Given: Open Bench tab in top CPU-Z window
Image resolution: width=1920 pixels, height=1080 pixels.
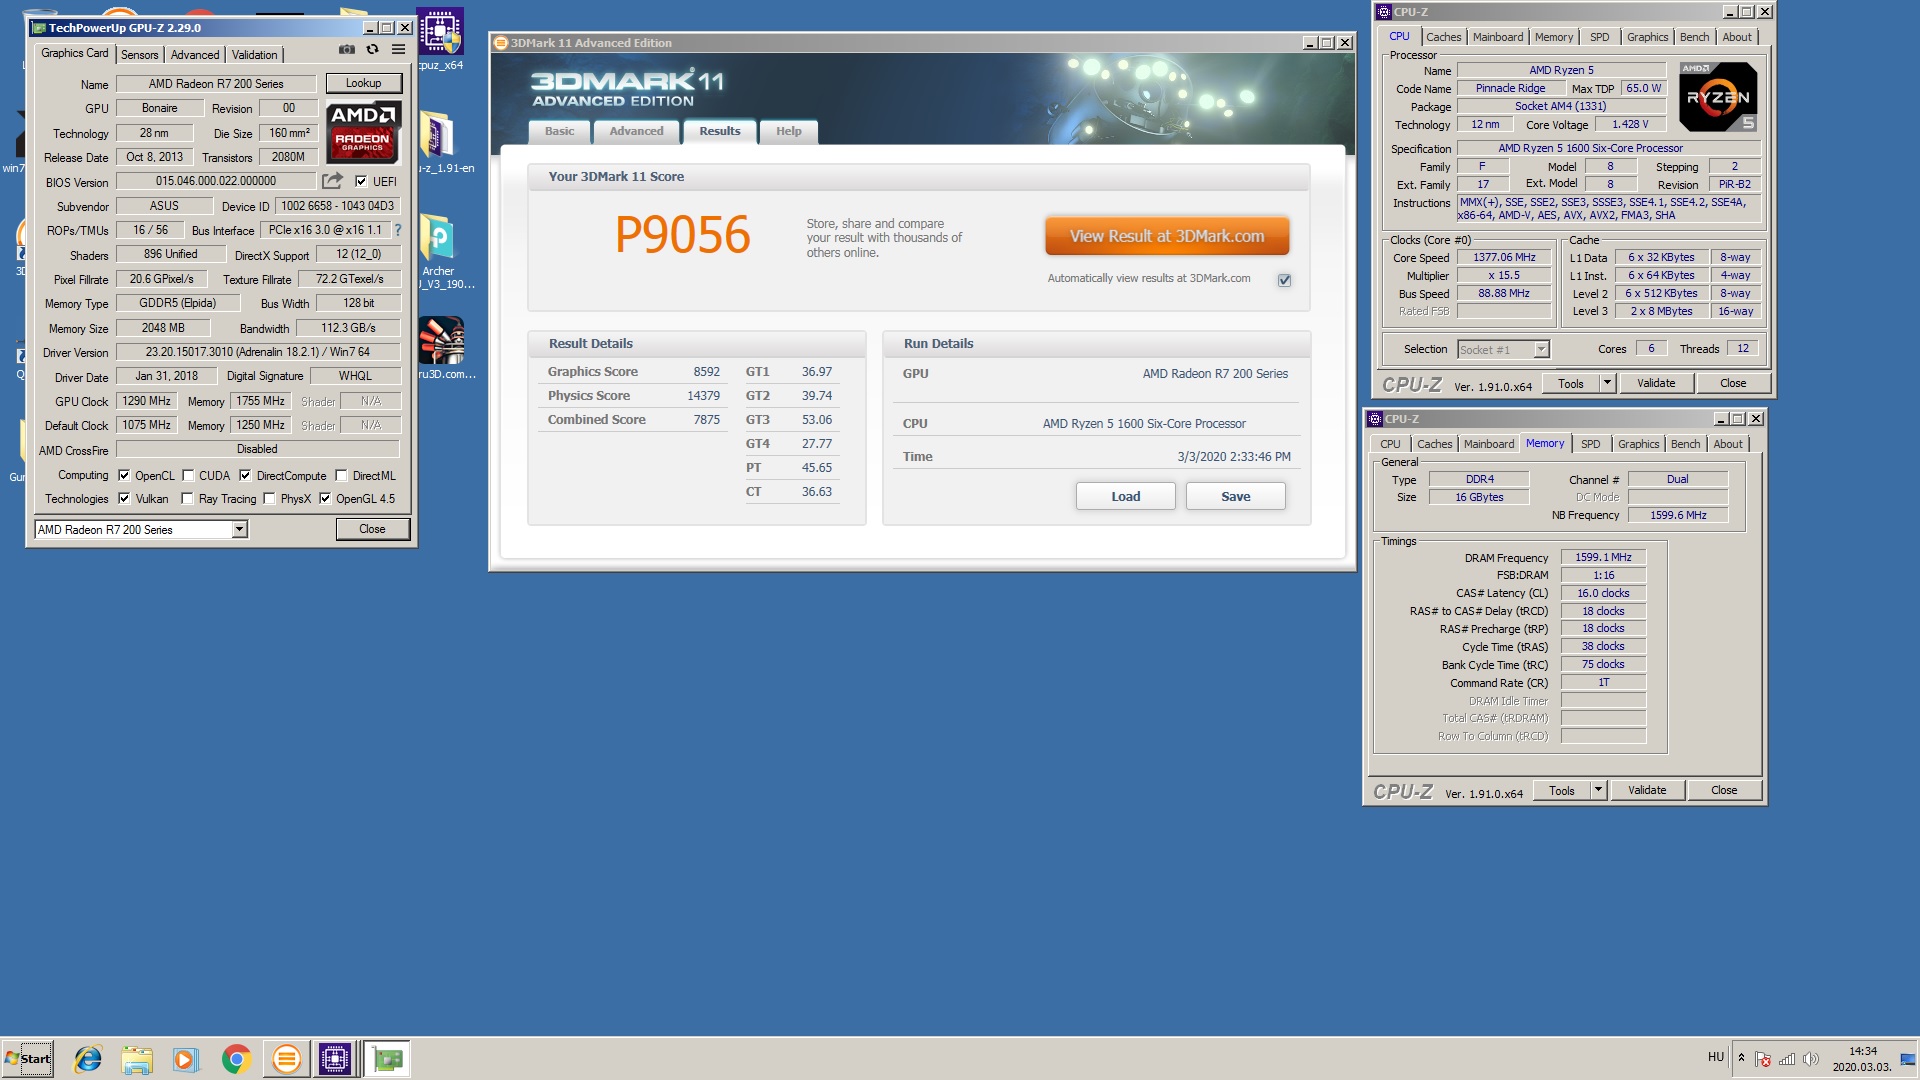Looking at the screenshot, I should [1694, 37].
